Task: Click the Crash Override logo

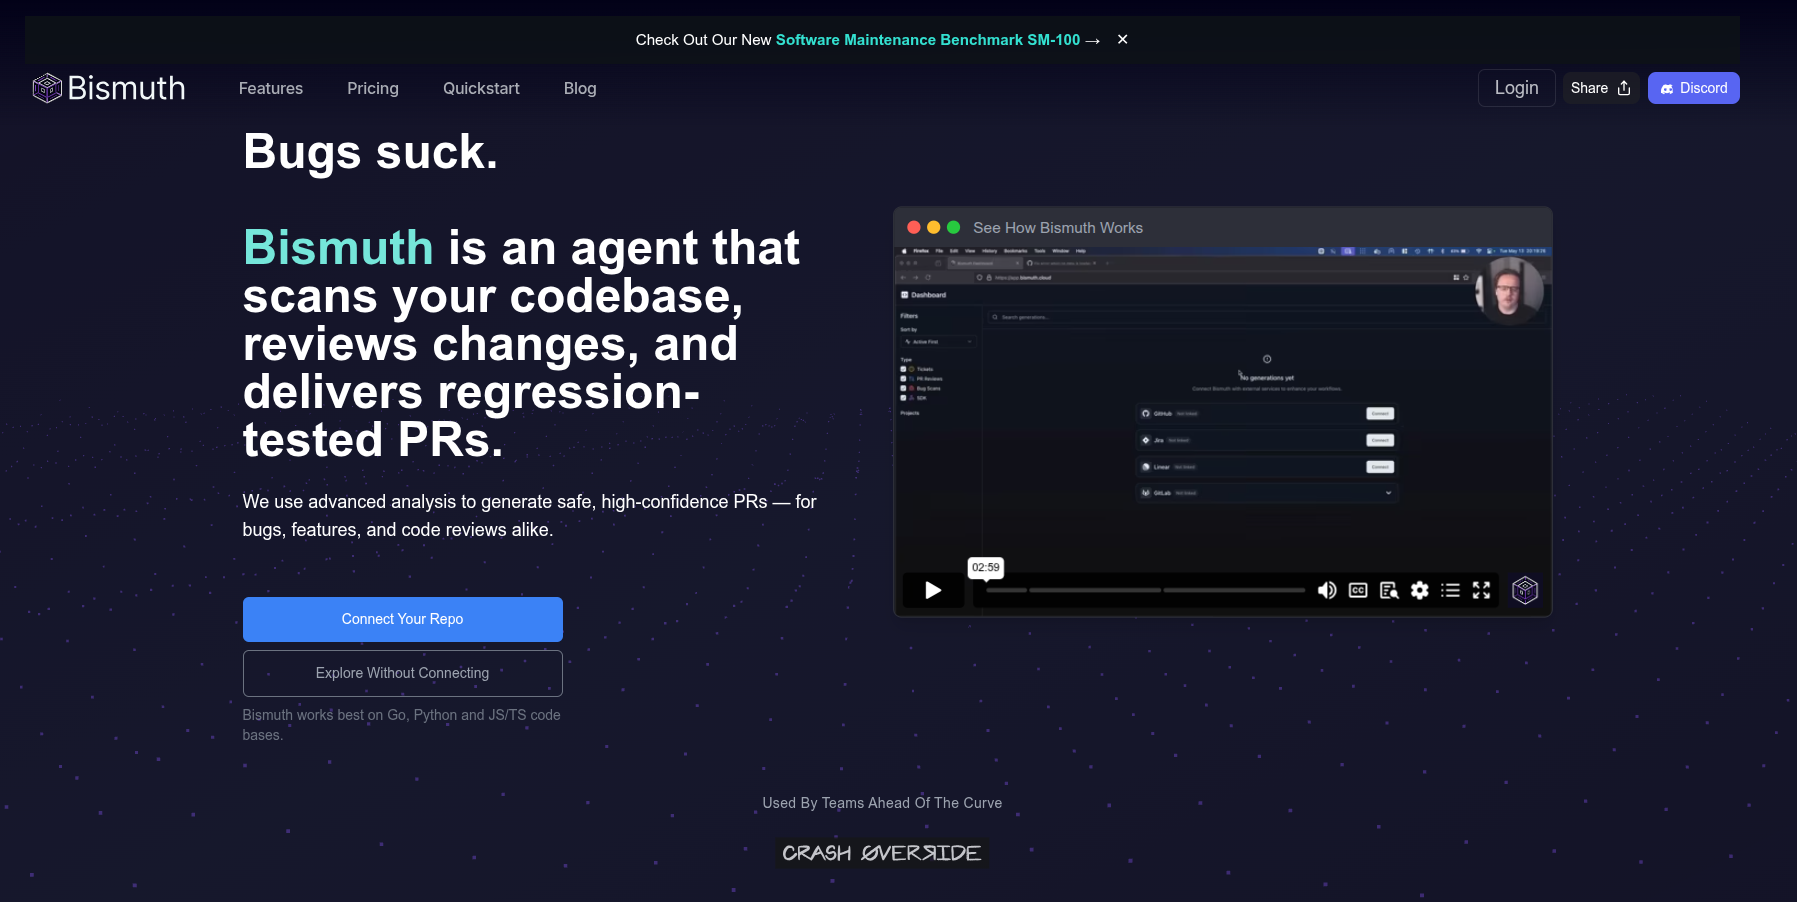Action: [882, 853]
